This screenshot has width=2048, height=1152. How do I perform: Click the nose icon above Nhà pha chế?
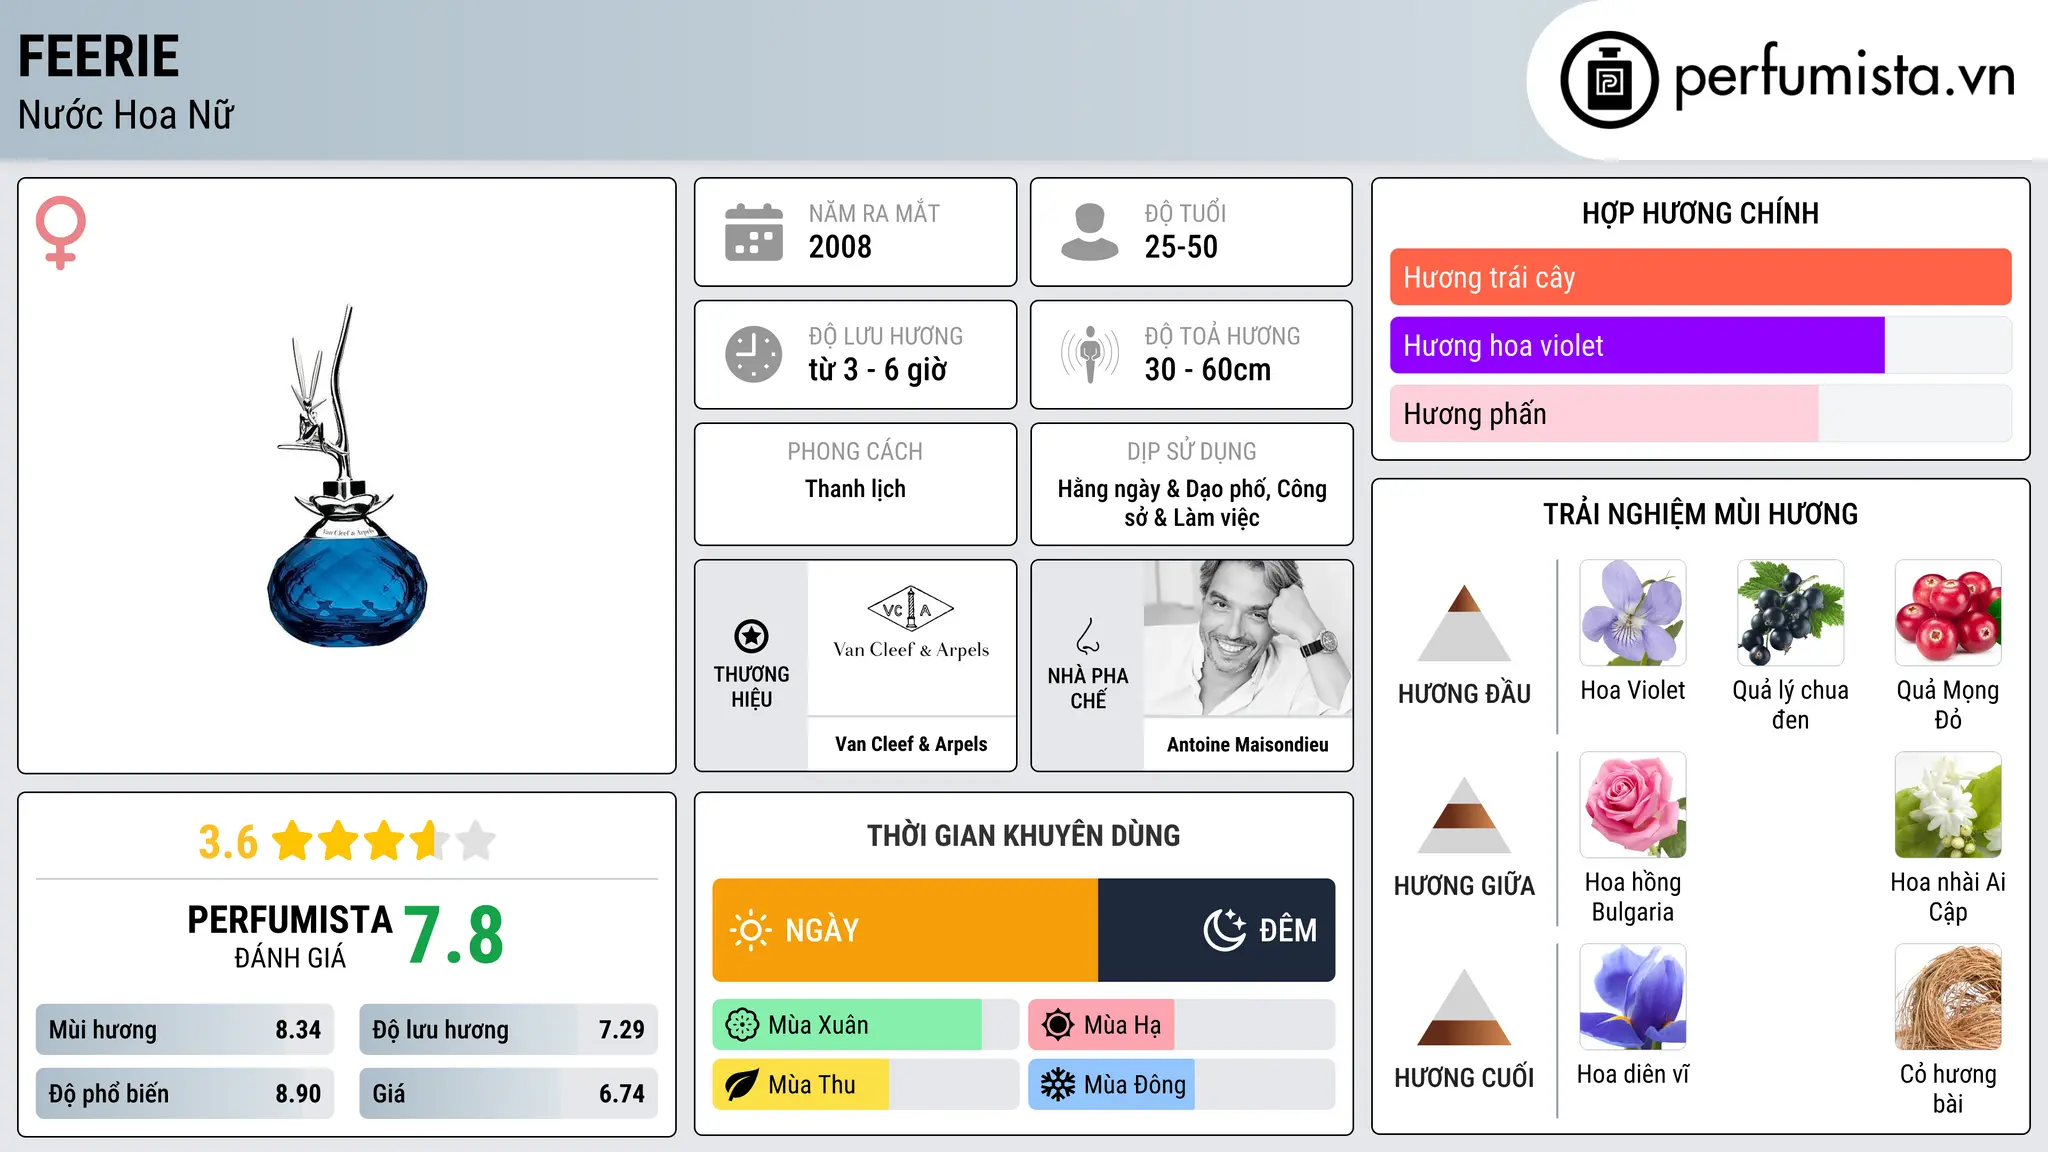coord(1088,636)
